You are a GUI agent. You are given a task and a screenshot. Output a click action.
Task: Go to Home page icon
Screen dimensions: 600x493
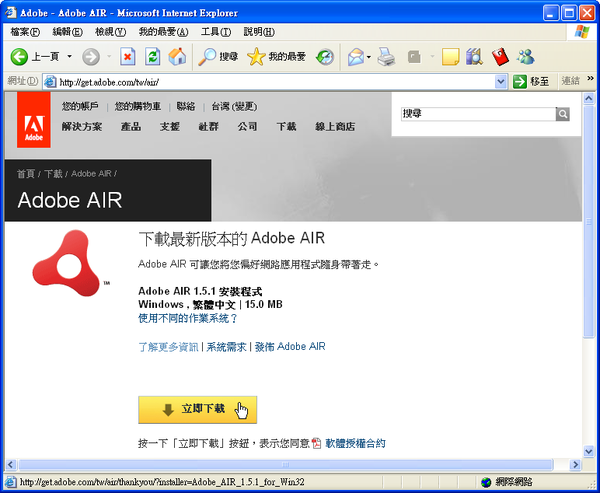[x=177, y=57]
